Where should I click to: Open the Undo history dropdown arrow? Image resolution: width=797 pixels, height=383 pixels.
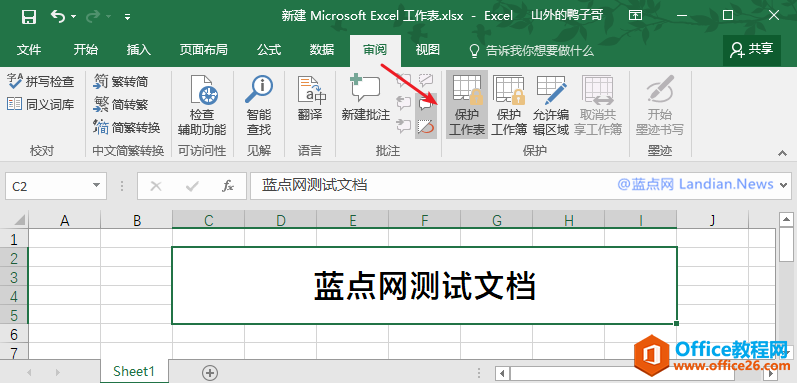(x=73, y=17)
